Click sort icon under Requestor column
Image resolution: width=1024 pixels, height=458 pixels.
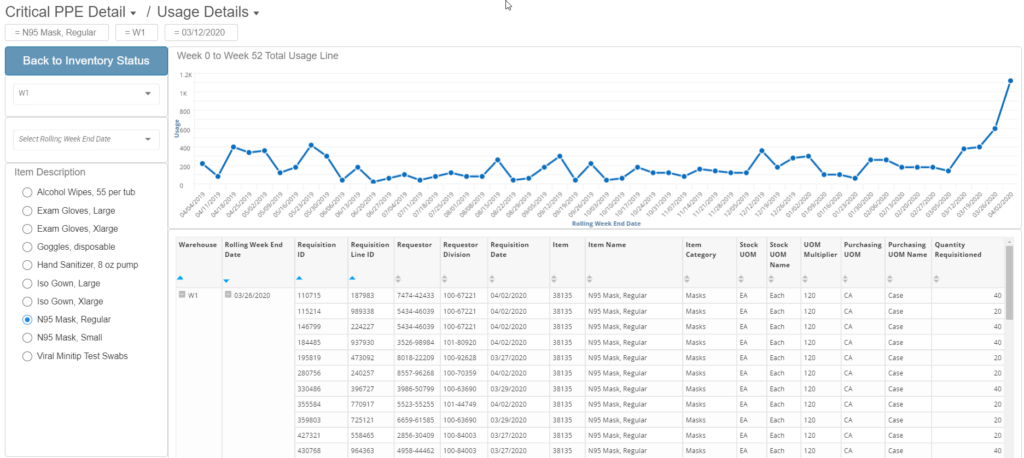[401, 278]
